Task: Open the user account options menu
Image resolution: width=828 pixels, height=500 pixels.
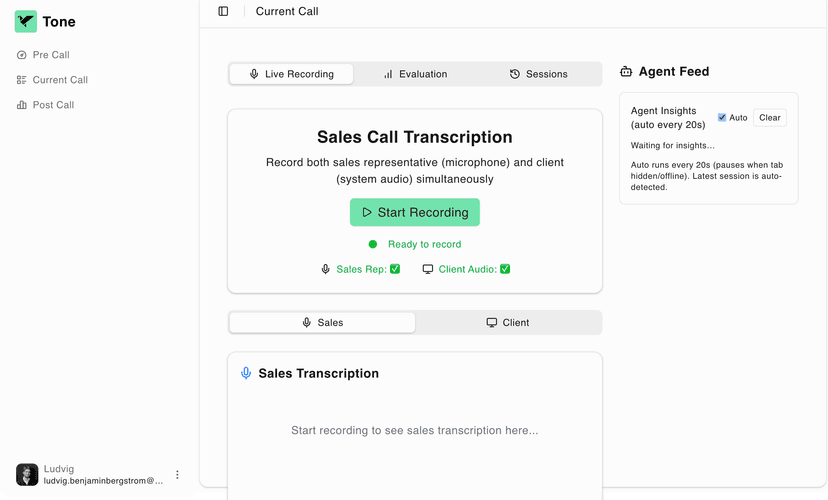Action: pos(177,475)
